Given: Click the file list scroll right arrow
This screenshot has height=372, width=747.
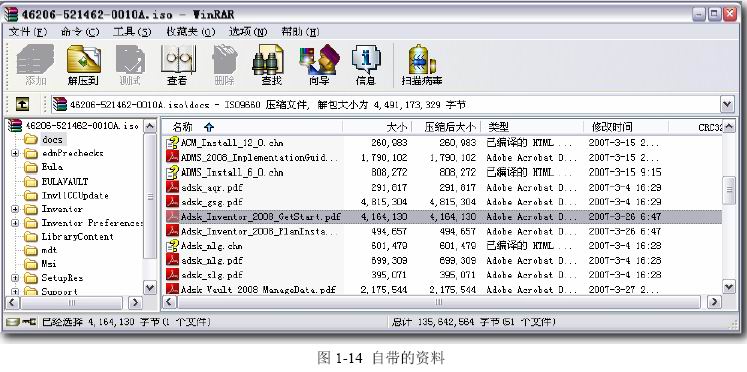Looking at the screenshot, I should (714, 302).
